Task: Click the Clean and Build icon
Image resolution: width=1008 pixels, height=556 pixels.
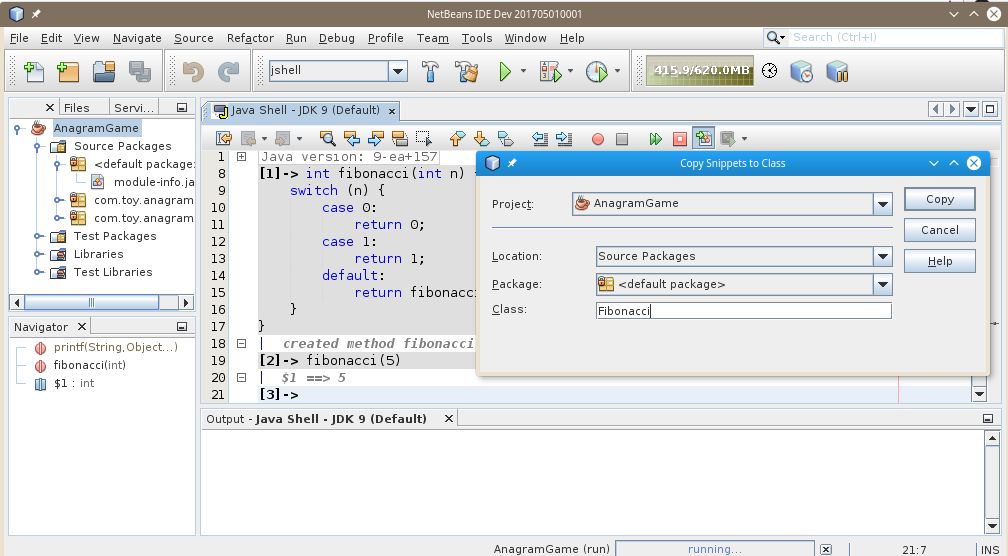Action: (466, 71)
